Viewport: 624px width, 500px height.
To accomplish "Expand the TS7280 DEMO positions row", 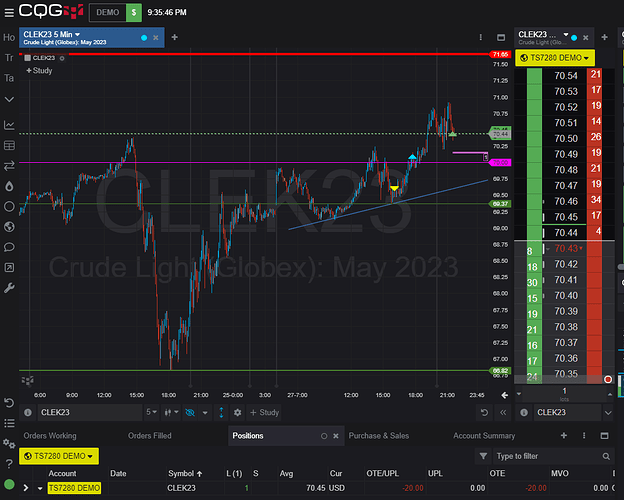I will 41,488.
